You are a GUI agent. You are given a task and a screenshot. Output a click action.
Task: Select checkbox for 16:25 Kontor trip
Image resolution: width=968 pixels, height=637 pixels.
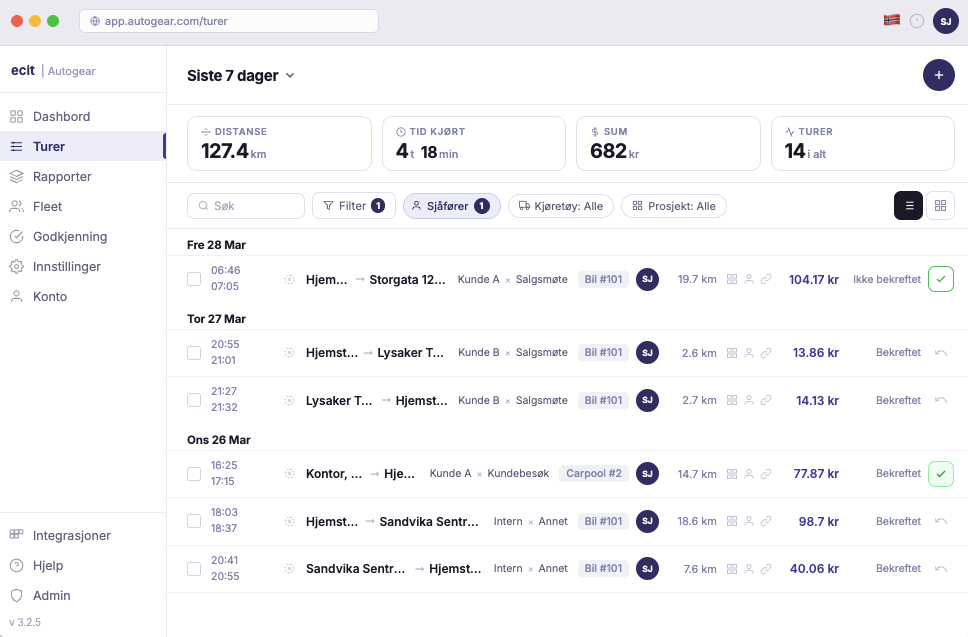(x=195, y=474)
